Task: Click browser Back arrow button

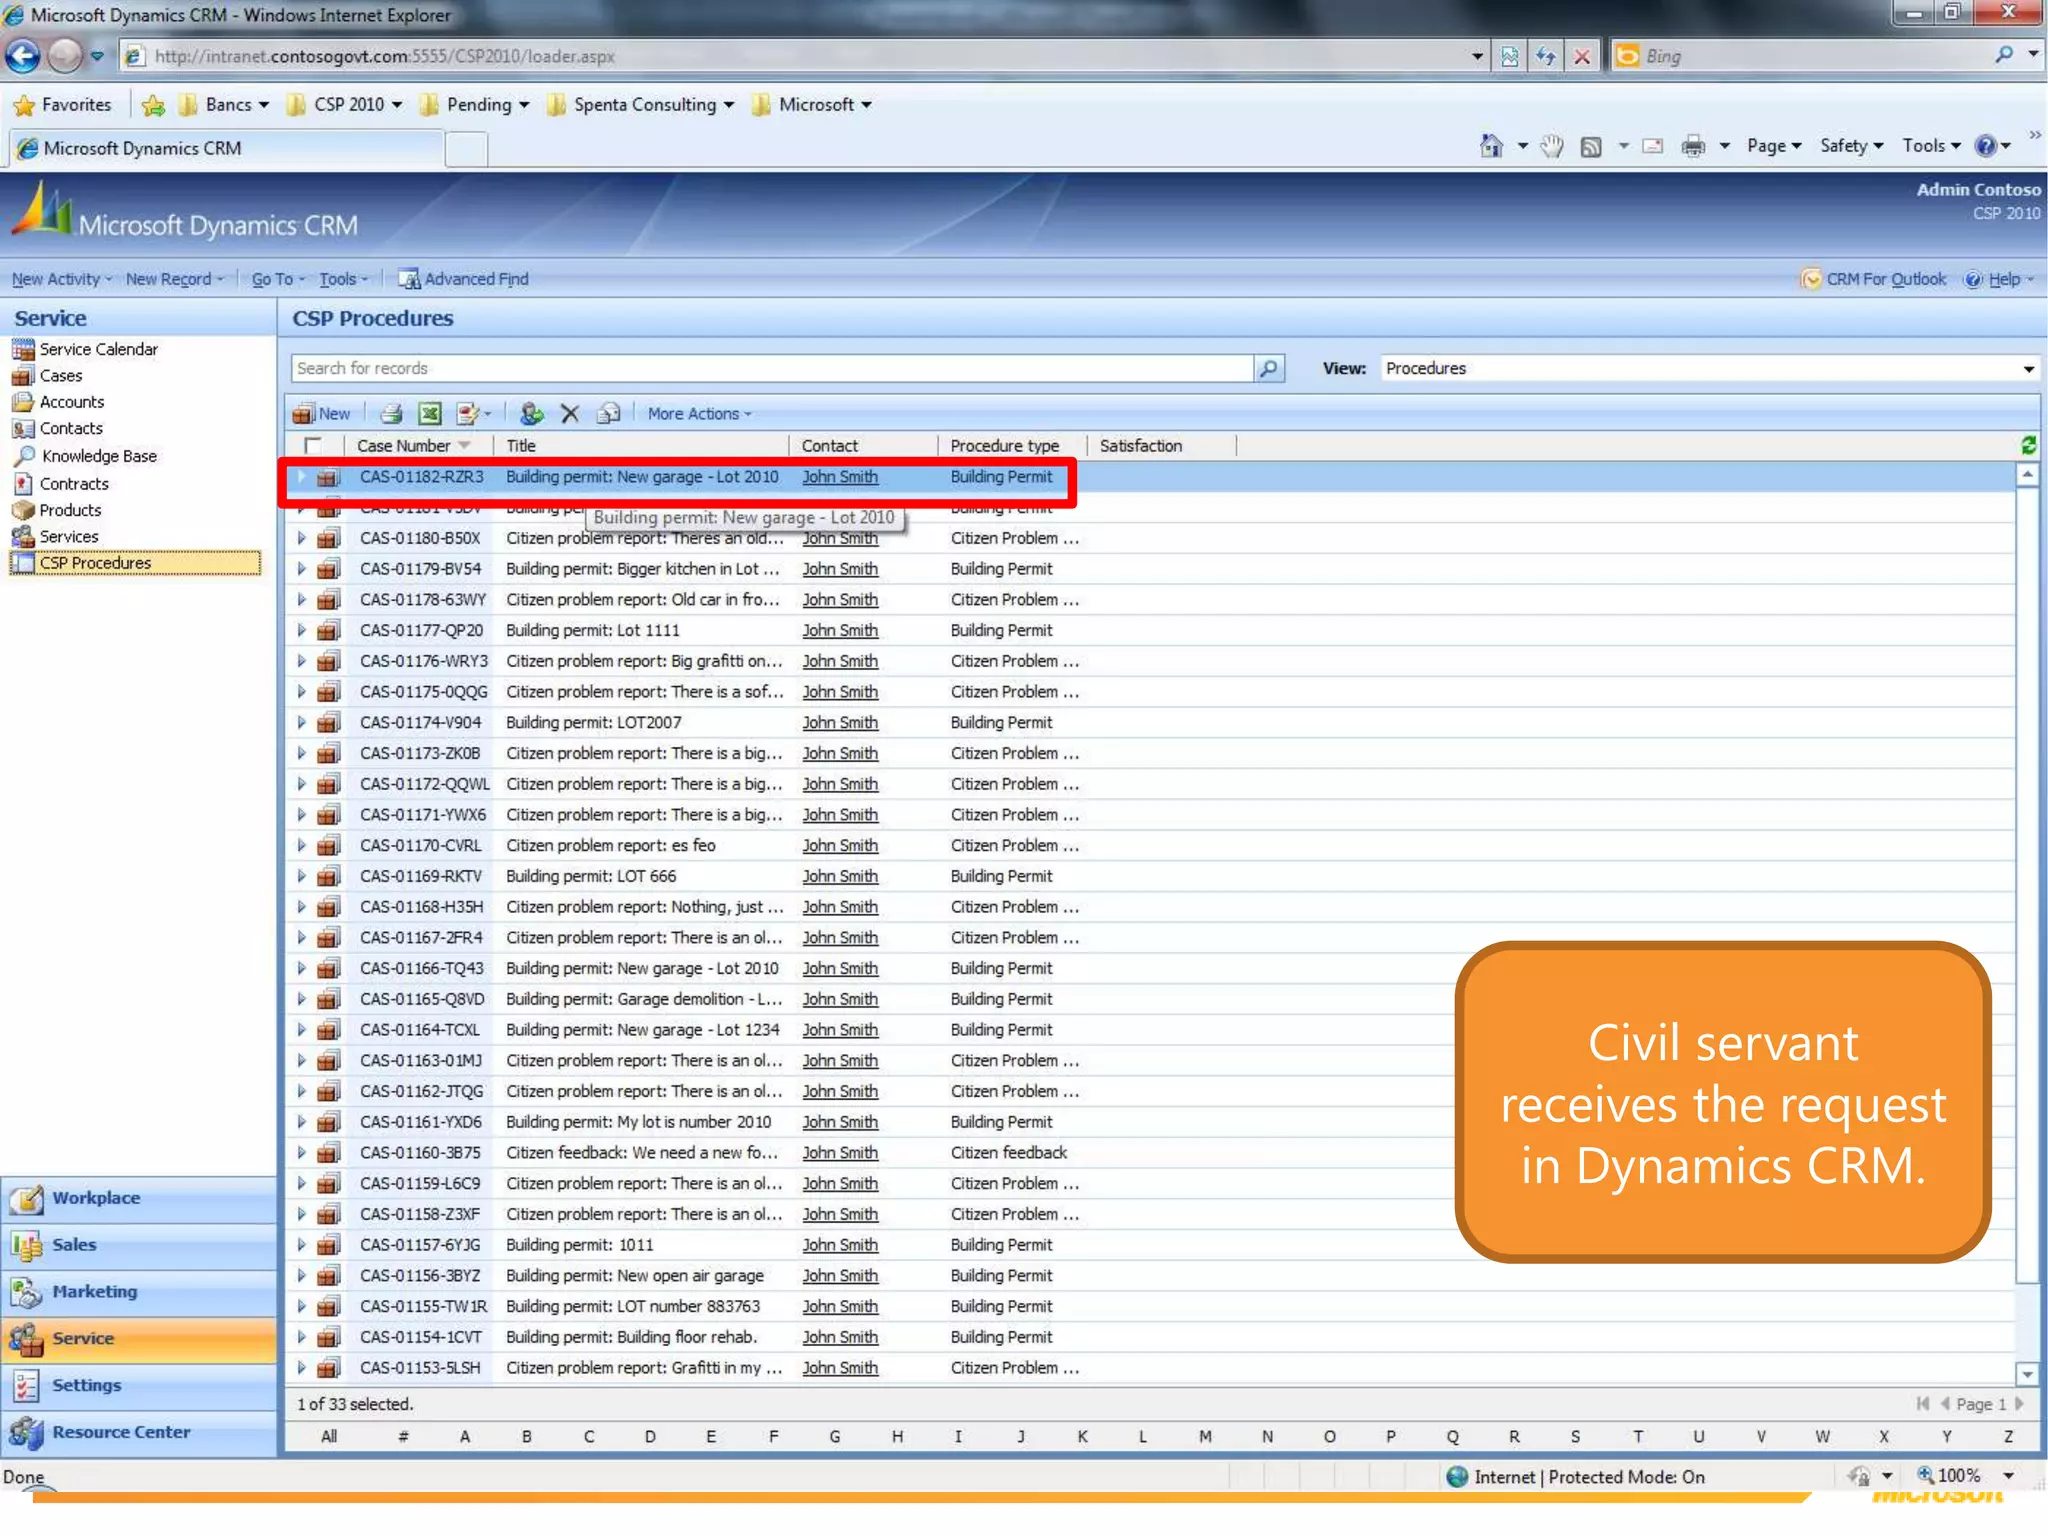Action: coord(23,56)
